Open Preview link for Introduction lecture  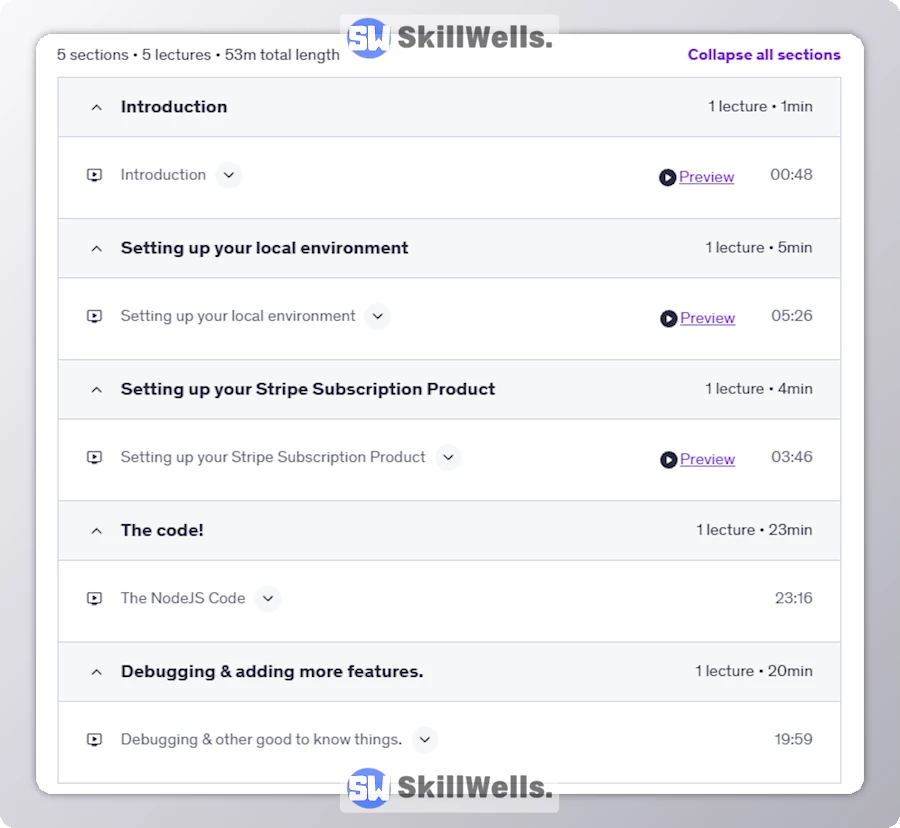(707, 177)
